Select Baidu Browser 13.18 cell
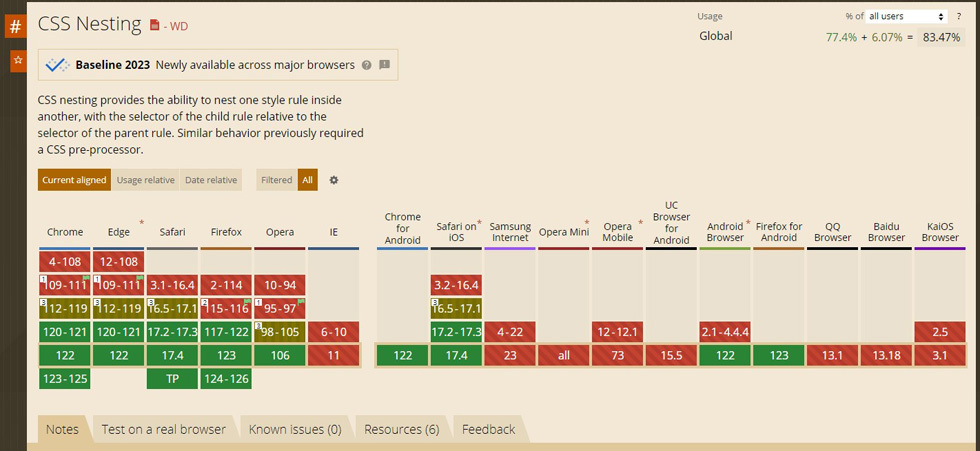Image resolution: width=980 pixels, height=451 pixels. [x=886, y=355]
